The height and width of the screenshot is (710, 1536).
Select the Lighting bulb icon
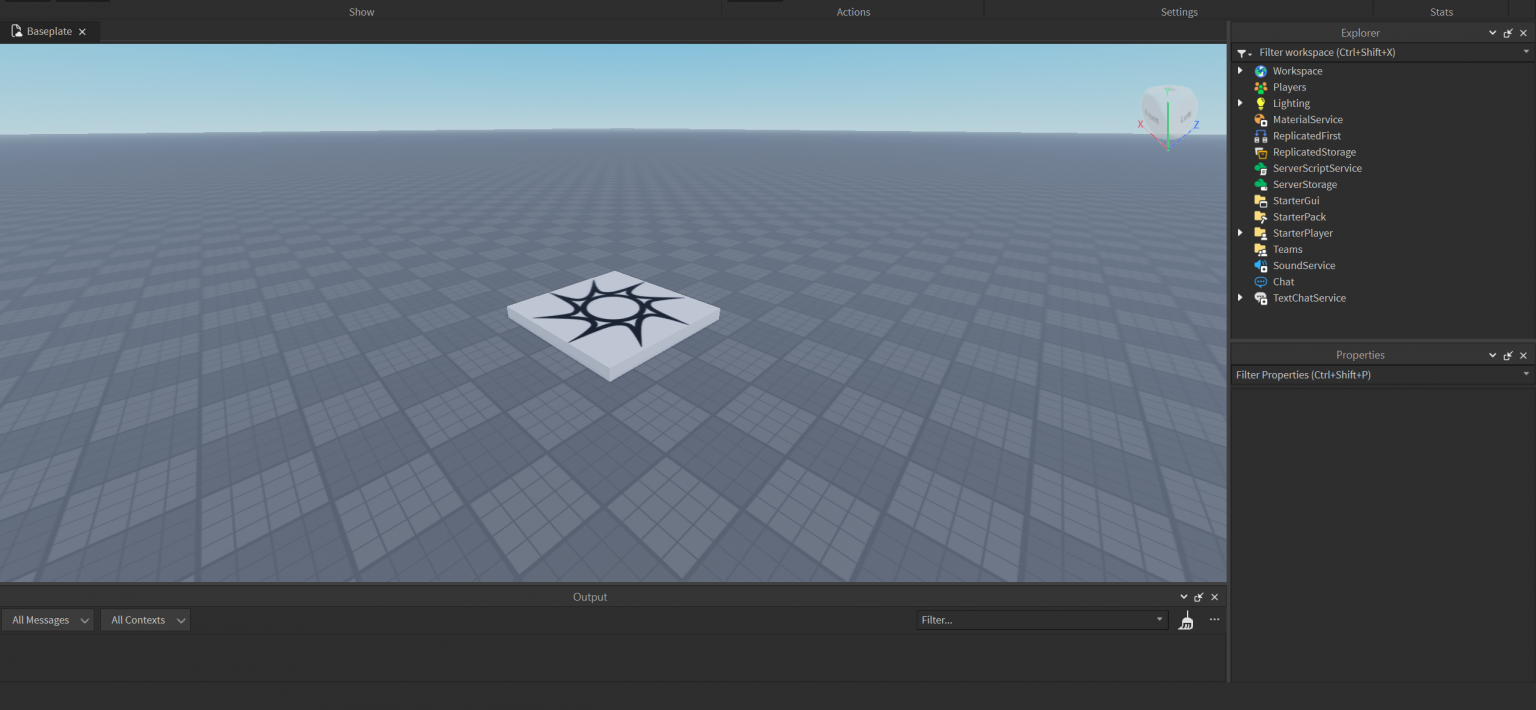coord(1261,103)
